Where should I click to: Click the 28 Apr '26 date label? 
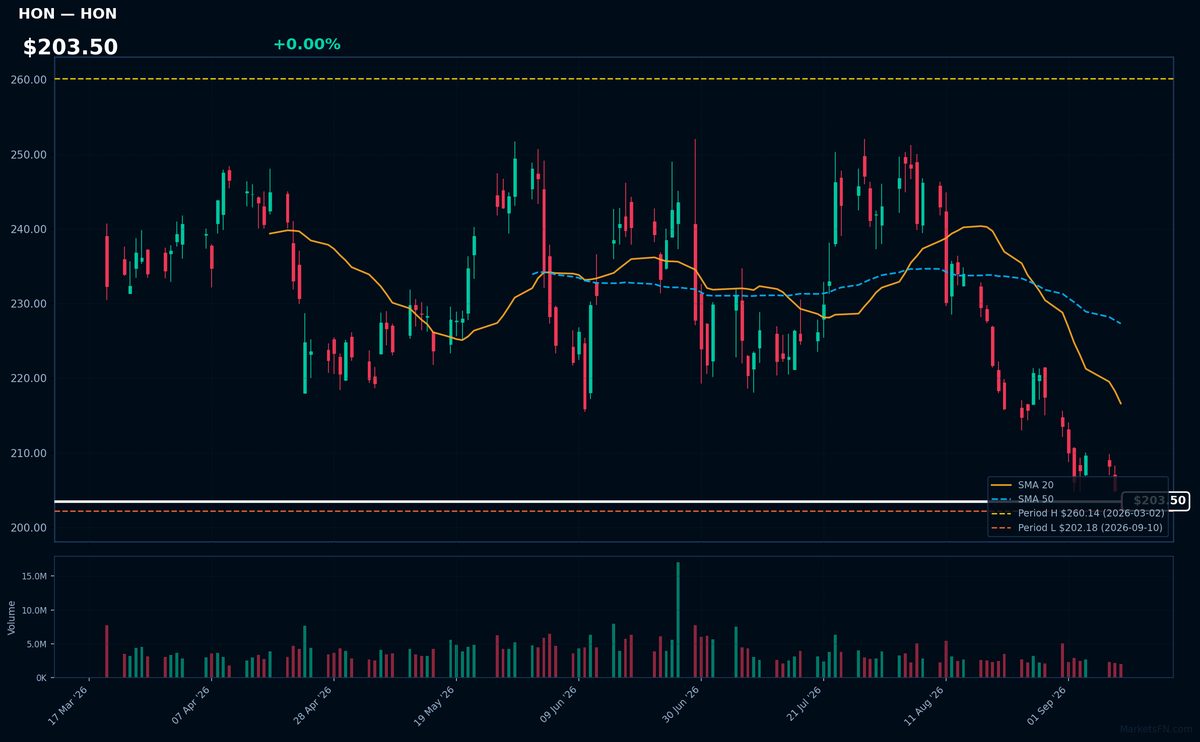coord(312,704)
